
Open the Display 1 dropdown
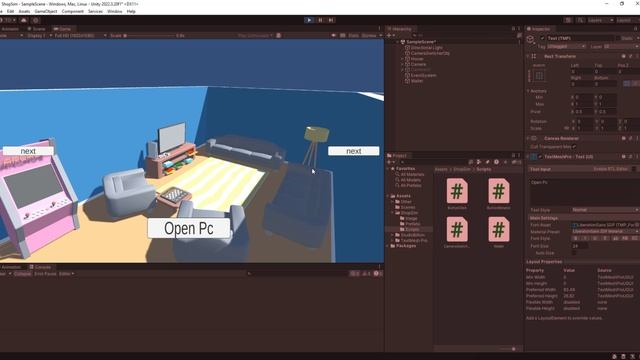click(x=39, y=36)
